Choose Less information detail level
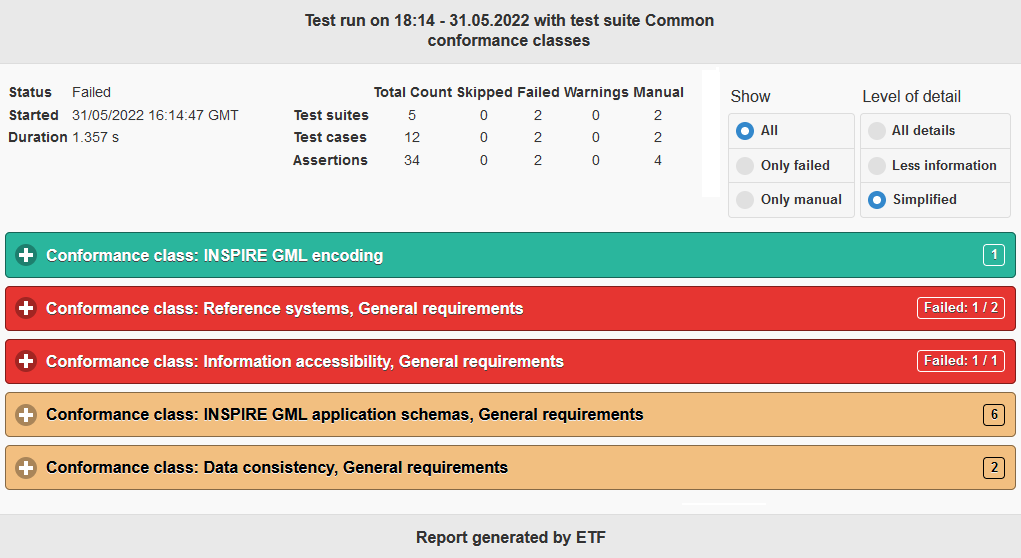This screenshot has height=558, width=1021. coord(935,165)
